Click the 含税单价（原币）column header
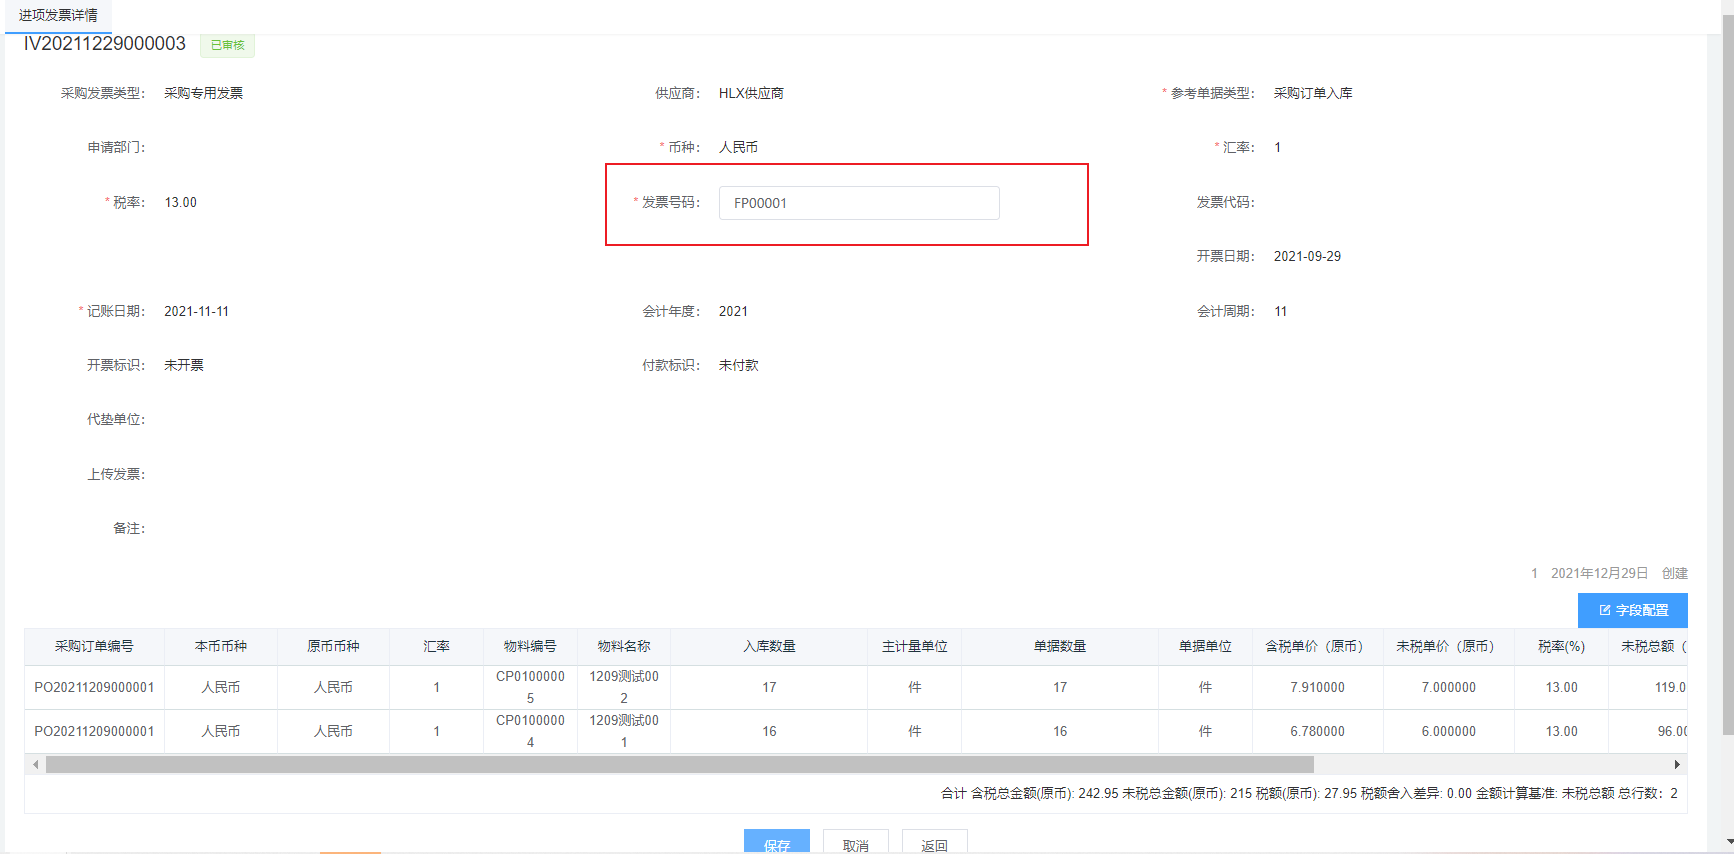The width and height of the screenshot is (1734, 854). coord(1316,647)
